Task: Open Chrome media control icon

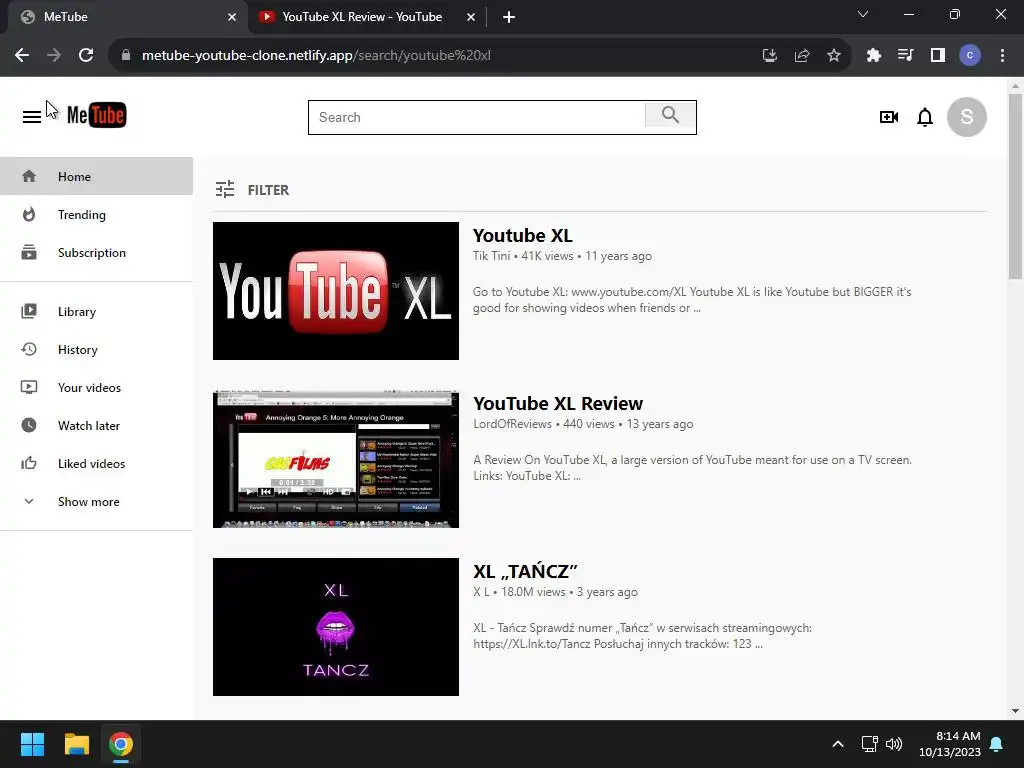Action: coord(905,56)
